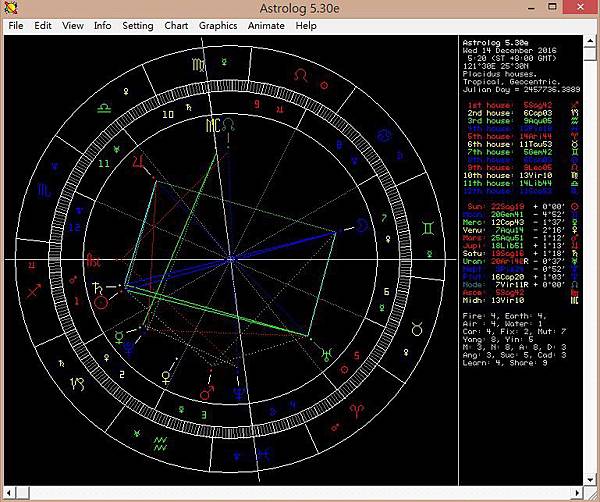
Task: Click the horizontal scrollbar right arrow
Action: point(577,492)
